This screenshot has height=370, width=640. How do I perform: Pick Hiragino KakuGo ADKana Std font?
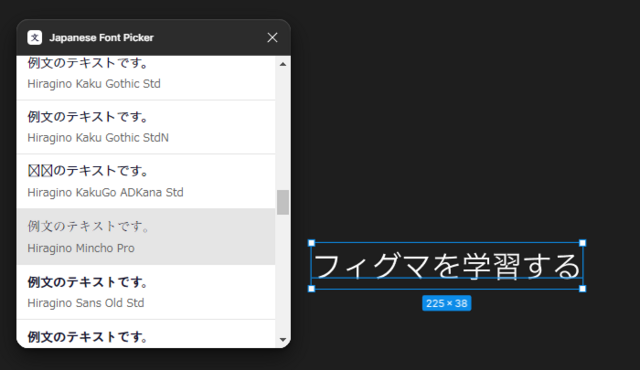[146, 182]
